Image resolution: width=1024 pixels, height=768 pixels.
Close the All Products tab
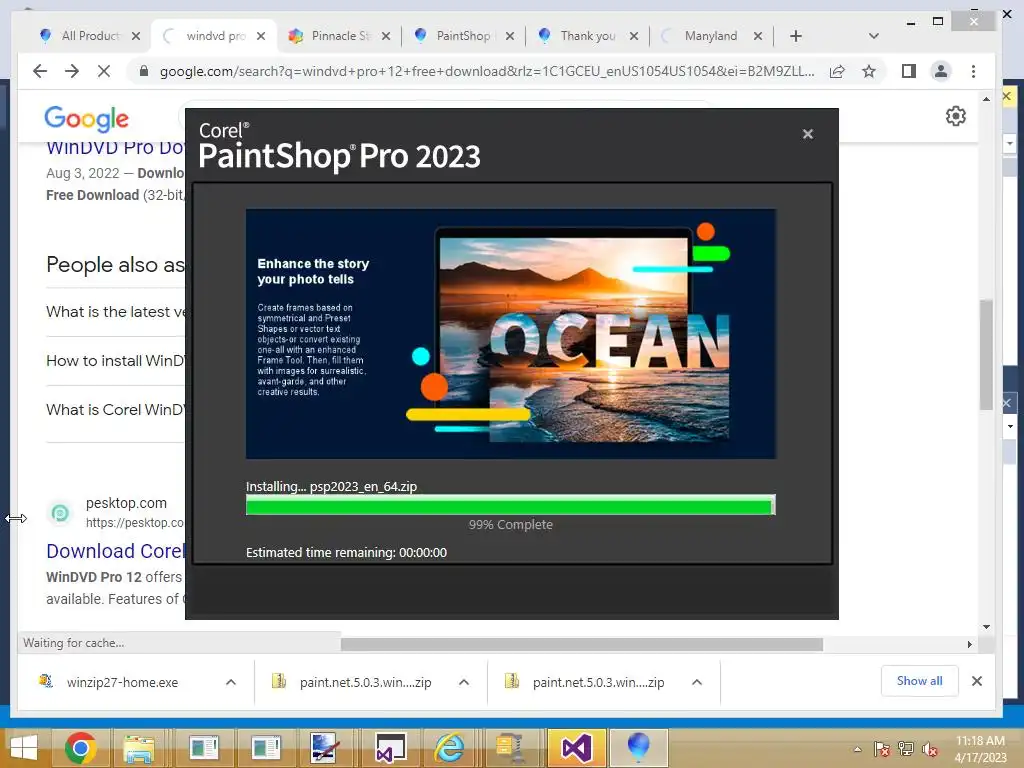136,36
